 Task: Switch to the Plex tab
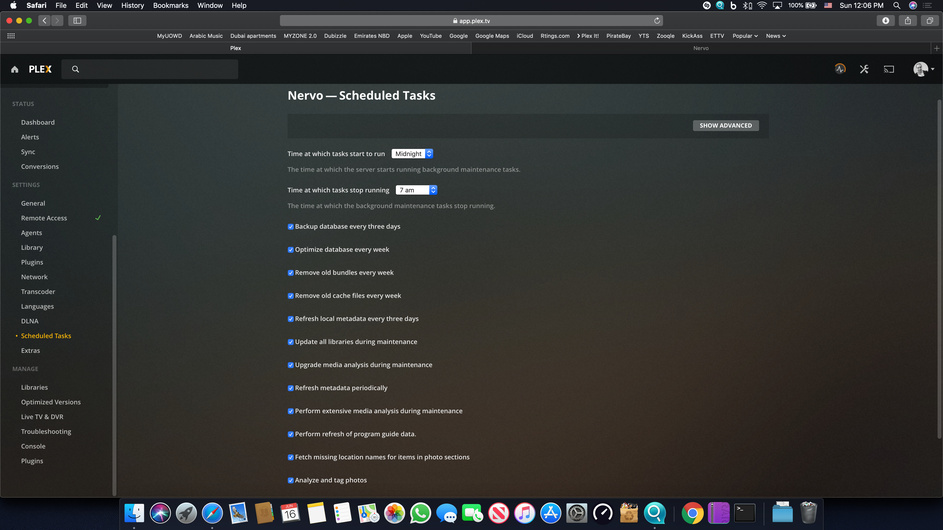tap(236, 48)
